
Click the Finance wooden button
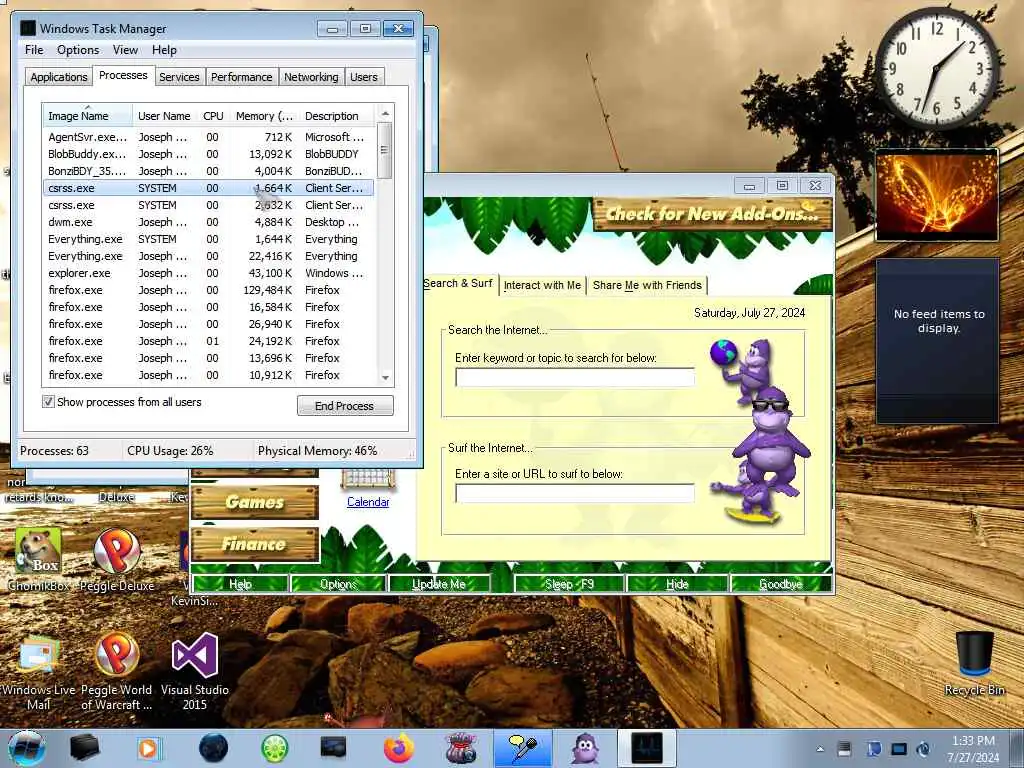pyautogui.click(x=255, y=544)
